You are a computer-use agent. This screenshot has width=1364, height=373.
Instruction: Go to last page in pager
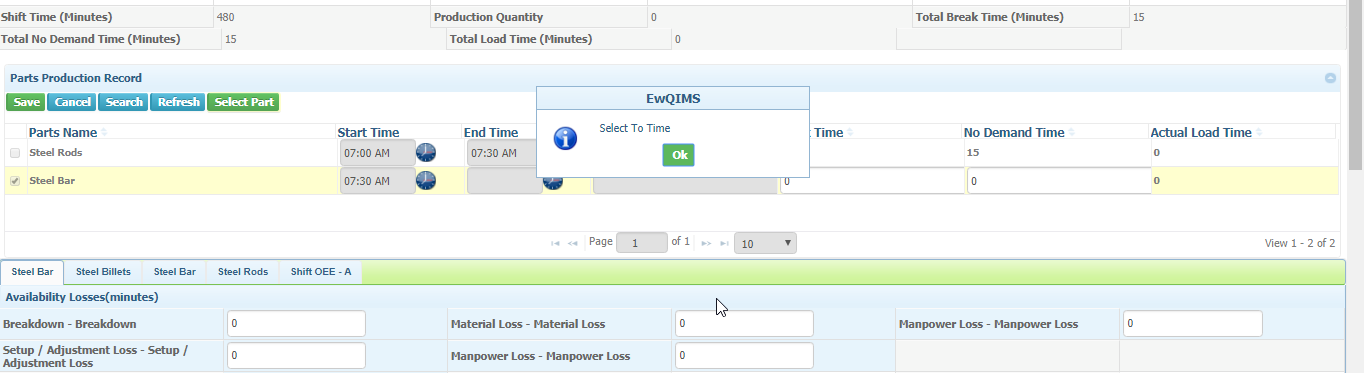[x=723, y=243]
